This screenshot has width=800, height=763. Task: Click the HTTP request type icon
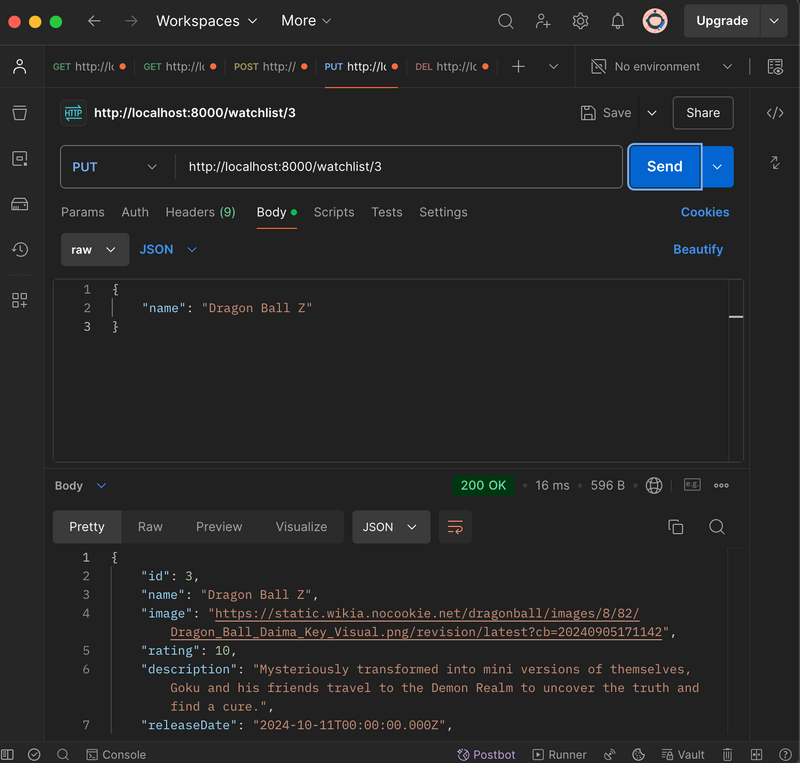click(x=73, y=113)
